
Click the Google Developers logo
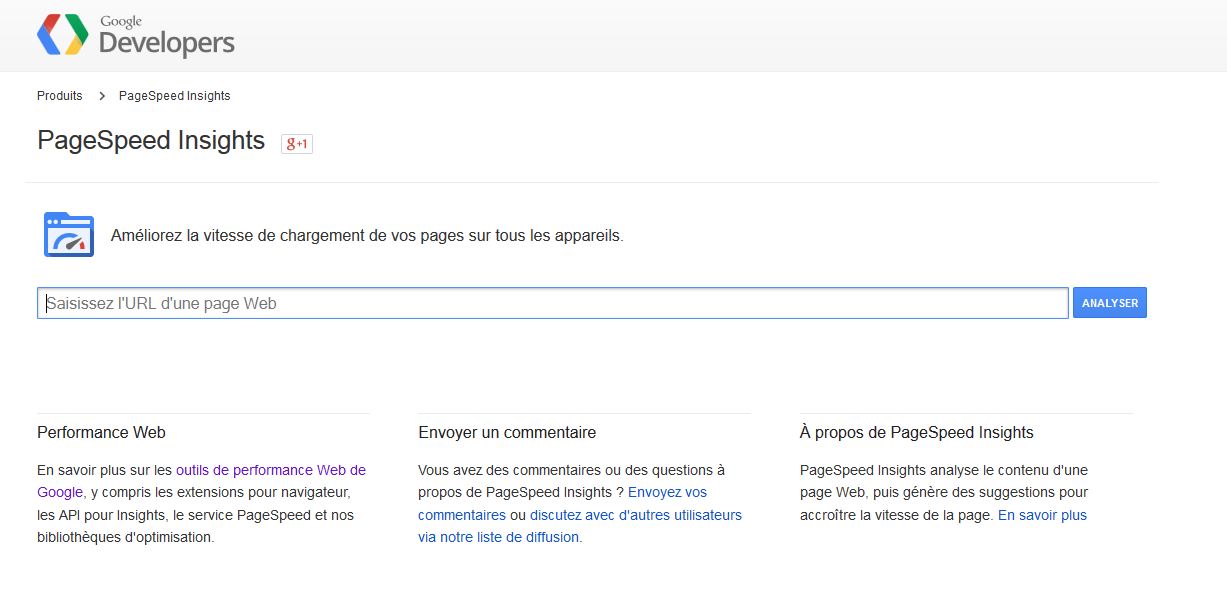(135, 36)
